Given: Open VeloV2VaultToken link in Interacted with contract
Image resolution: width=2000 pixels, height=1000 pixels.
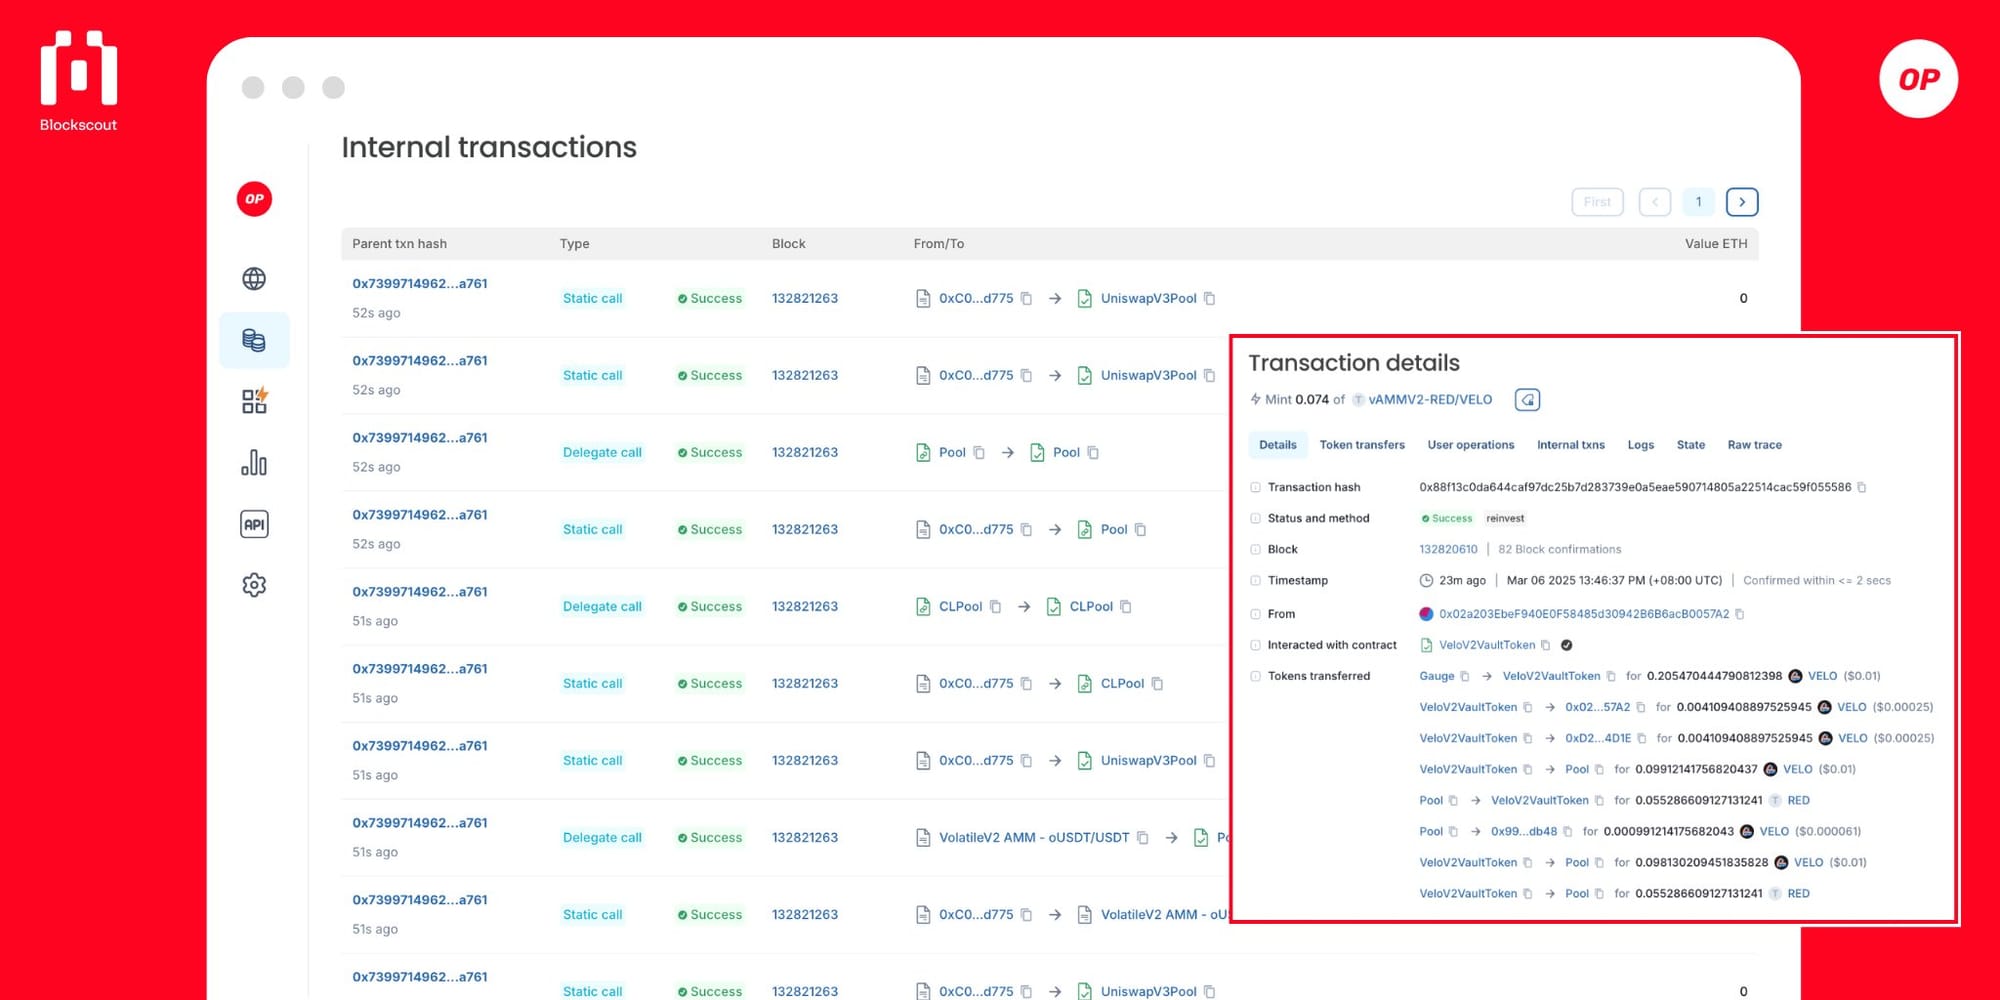Looking at the screenshot, I should coord(1487,645).
